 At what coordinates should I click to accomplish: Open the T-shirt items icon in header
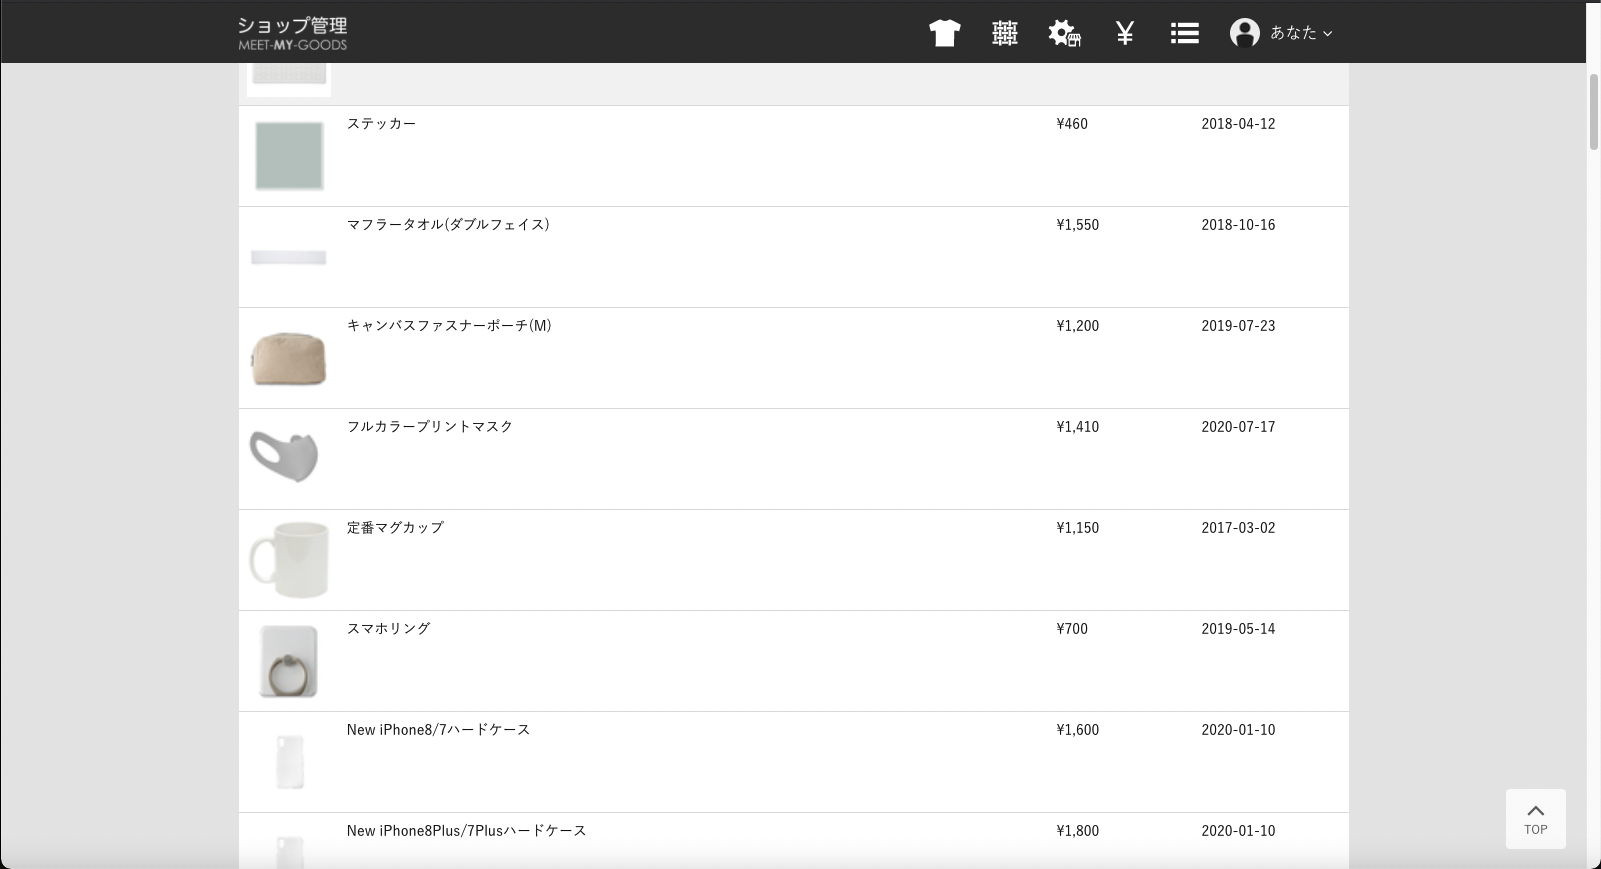(x=944, y=33)
